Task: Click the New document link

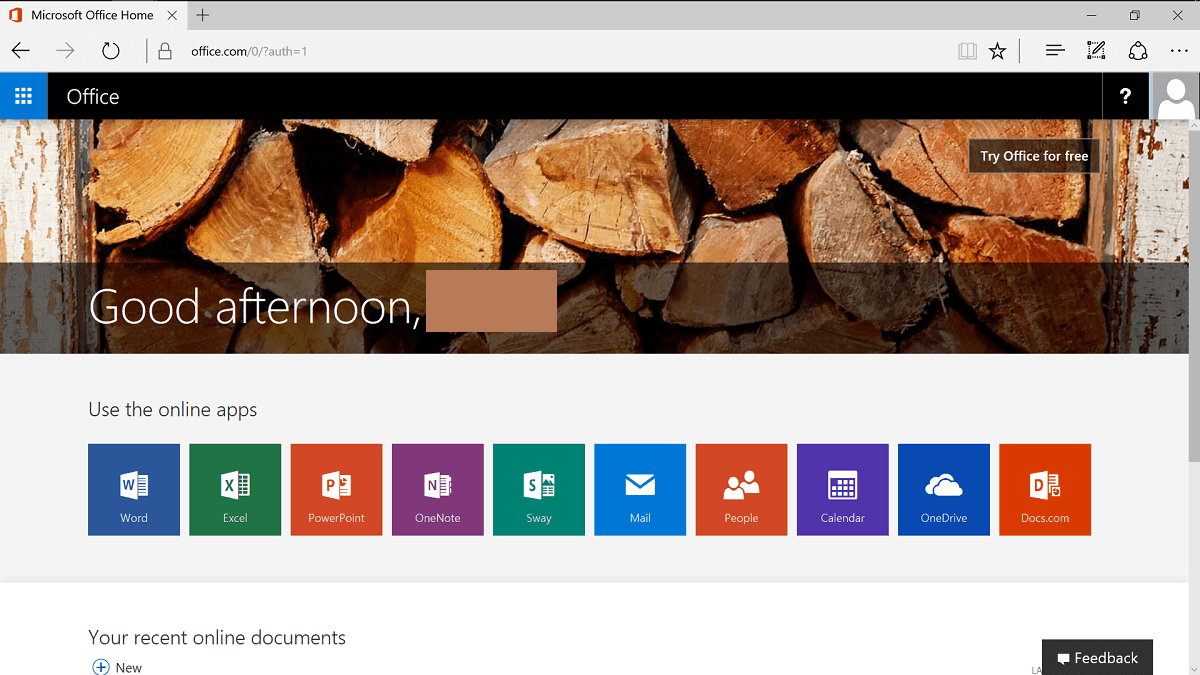Action: 117,667
